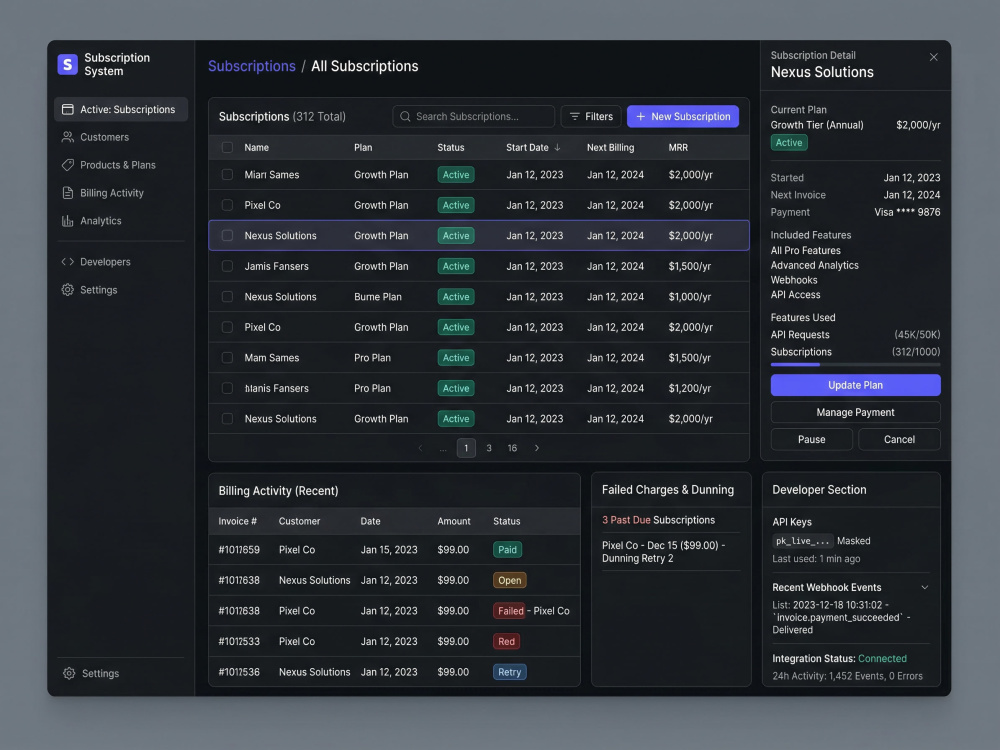Toggle the select-all checkbox in table header
Screen dimensions: 1000x750
[227, 147]
